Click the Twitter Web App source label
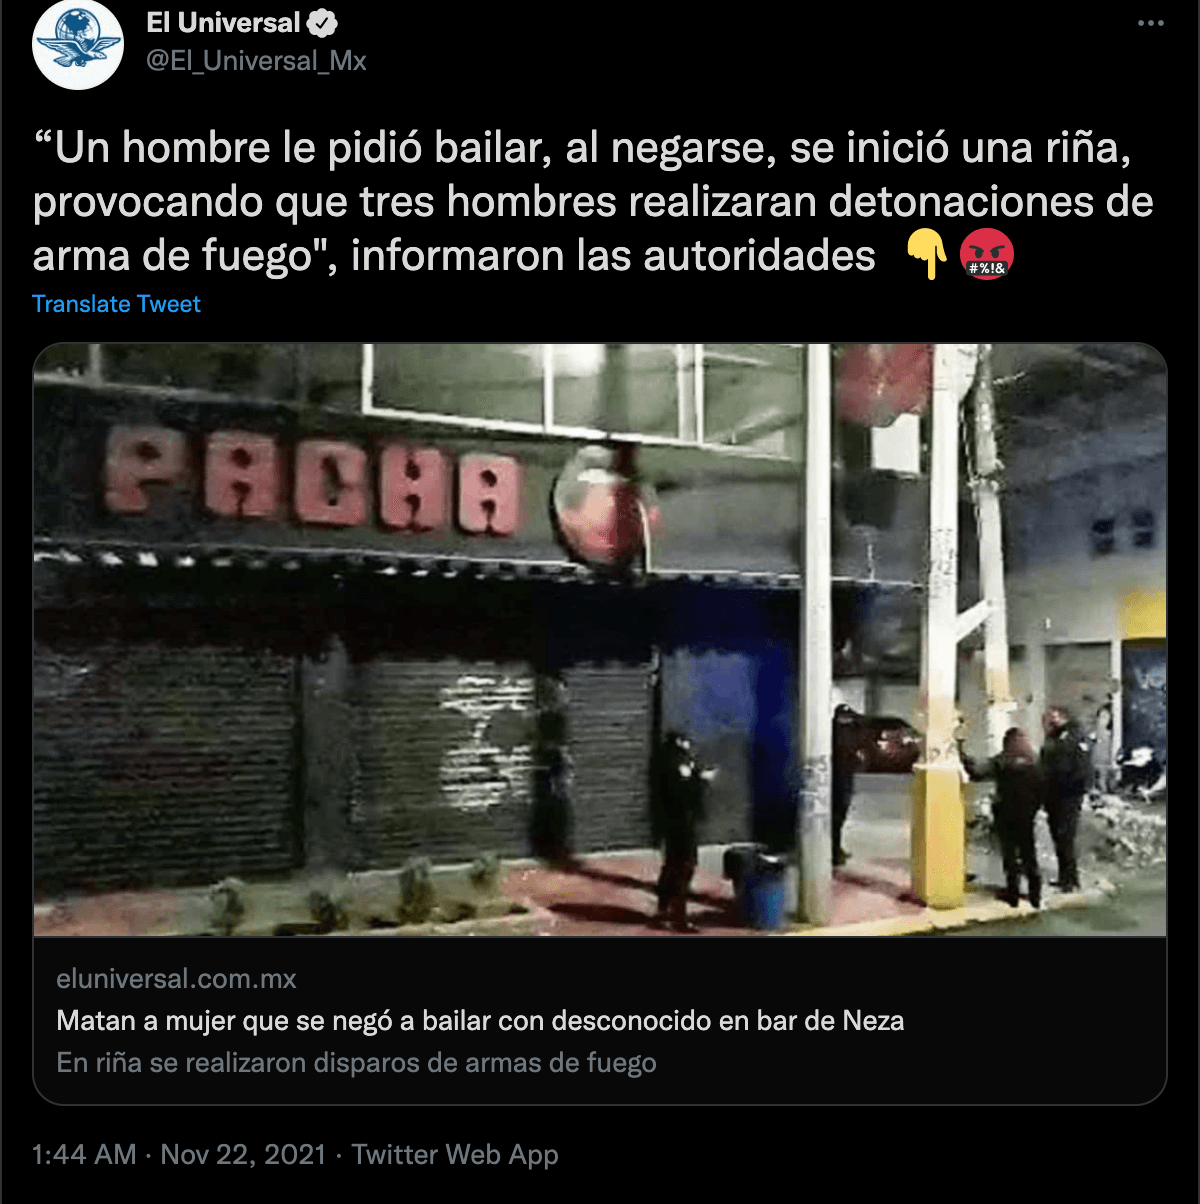 (x=455, y=1155)
